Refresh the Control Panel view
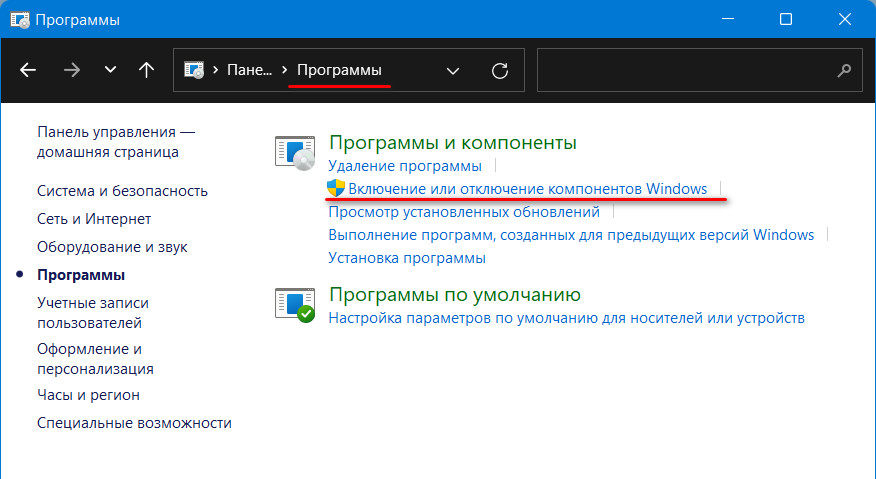The width and height of the screenshot is (876, 479). click(500, 70)
